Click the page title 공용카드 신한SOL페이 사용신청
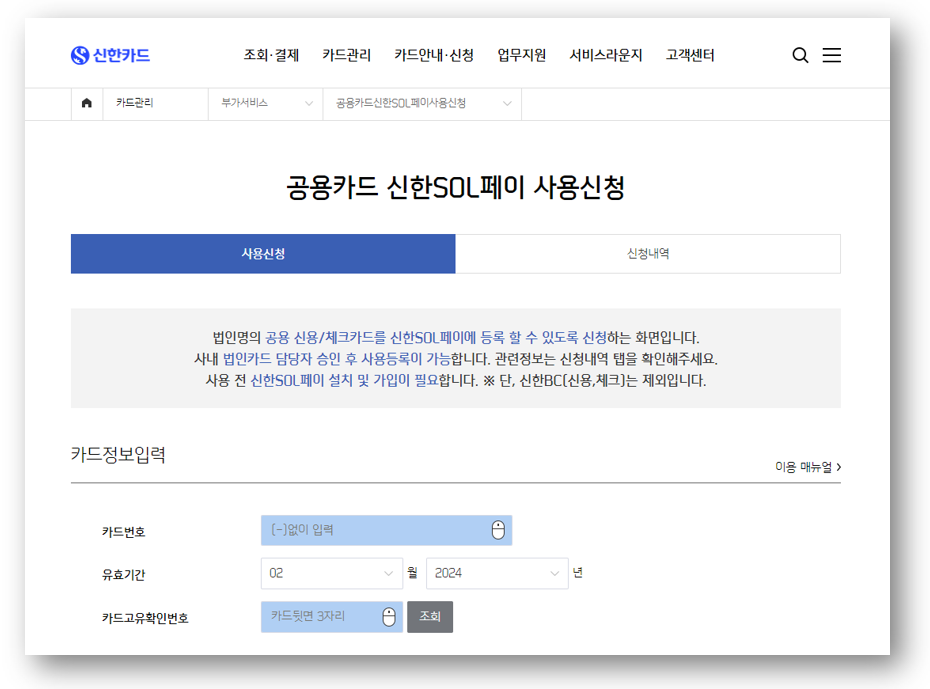The image size is (930, 689). pos(456,187)
